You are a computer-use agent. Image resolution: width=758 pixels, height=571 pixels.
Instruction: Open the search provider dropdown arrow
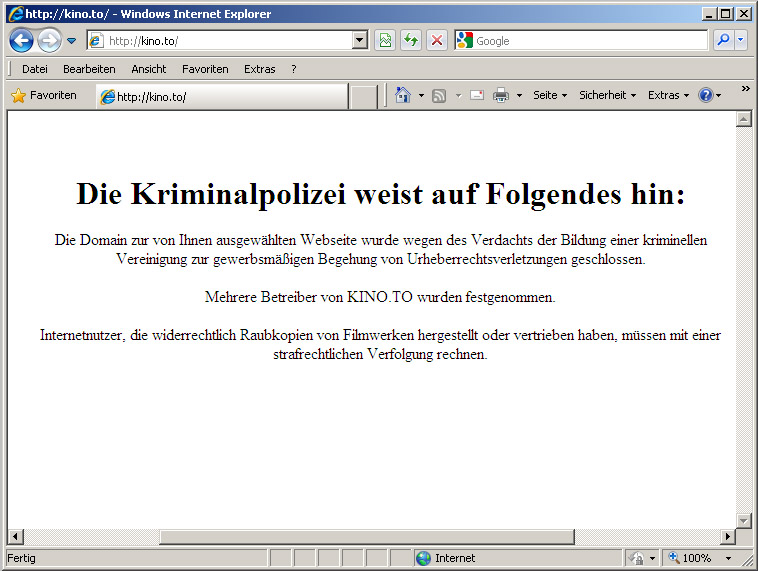[741, 41]
